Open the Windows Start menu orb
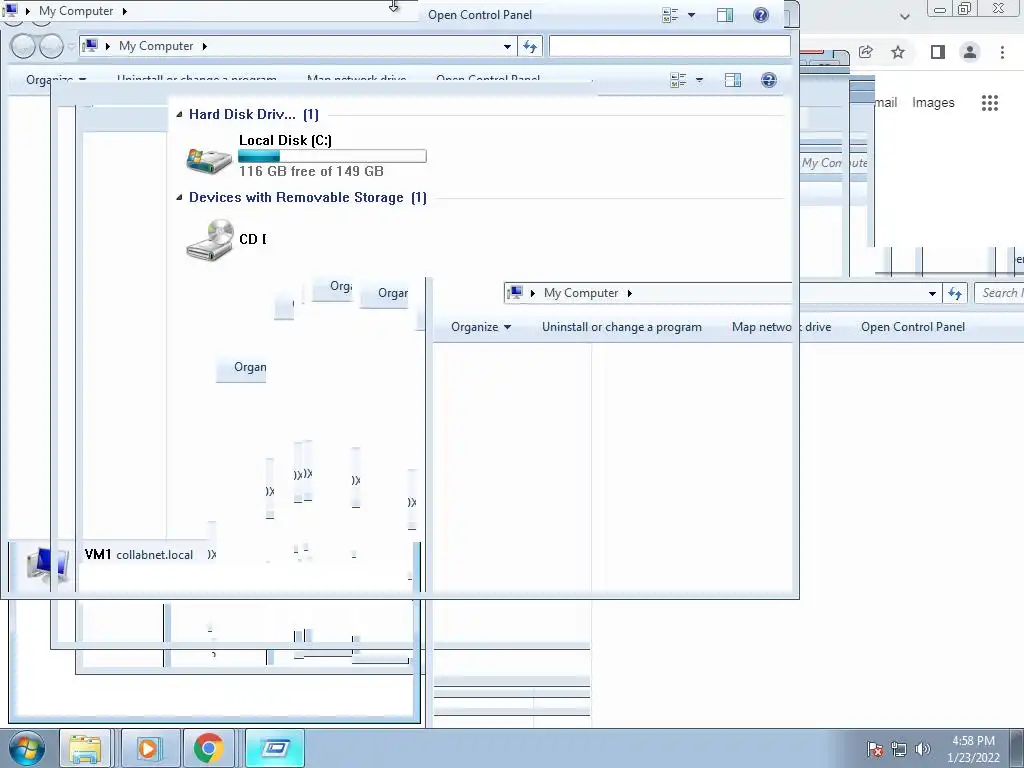This screenshot has height=768, width=1024. point(27,748)
